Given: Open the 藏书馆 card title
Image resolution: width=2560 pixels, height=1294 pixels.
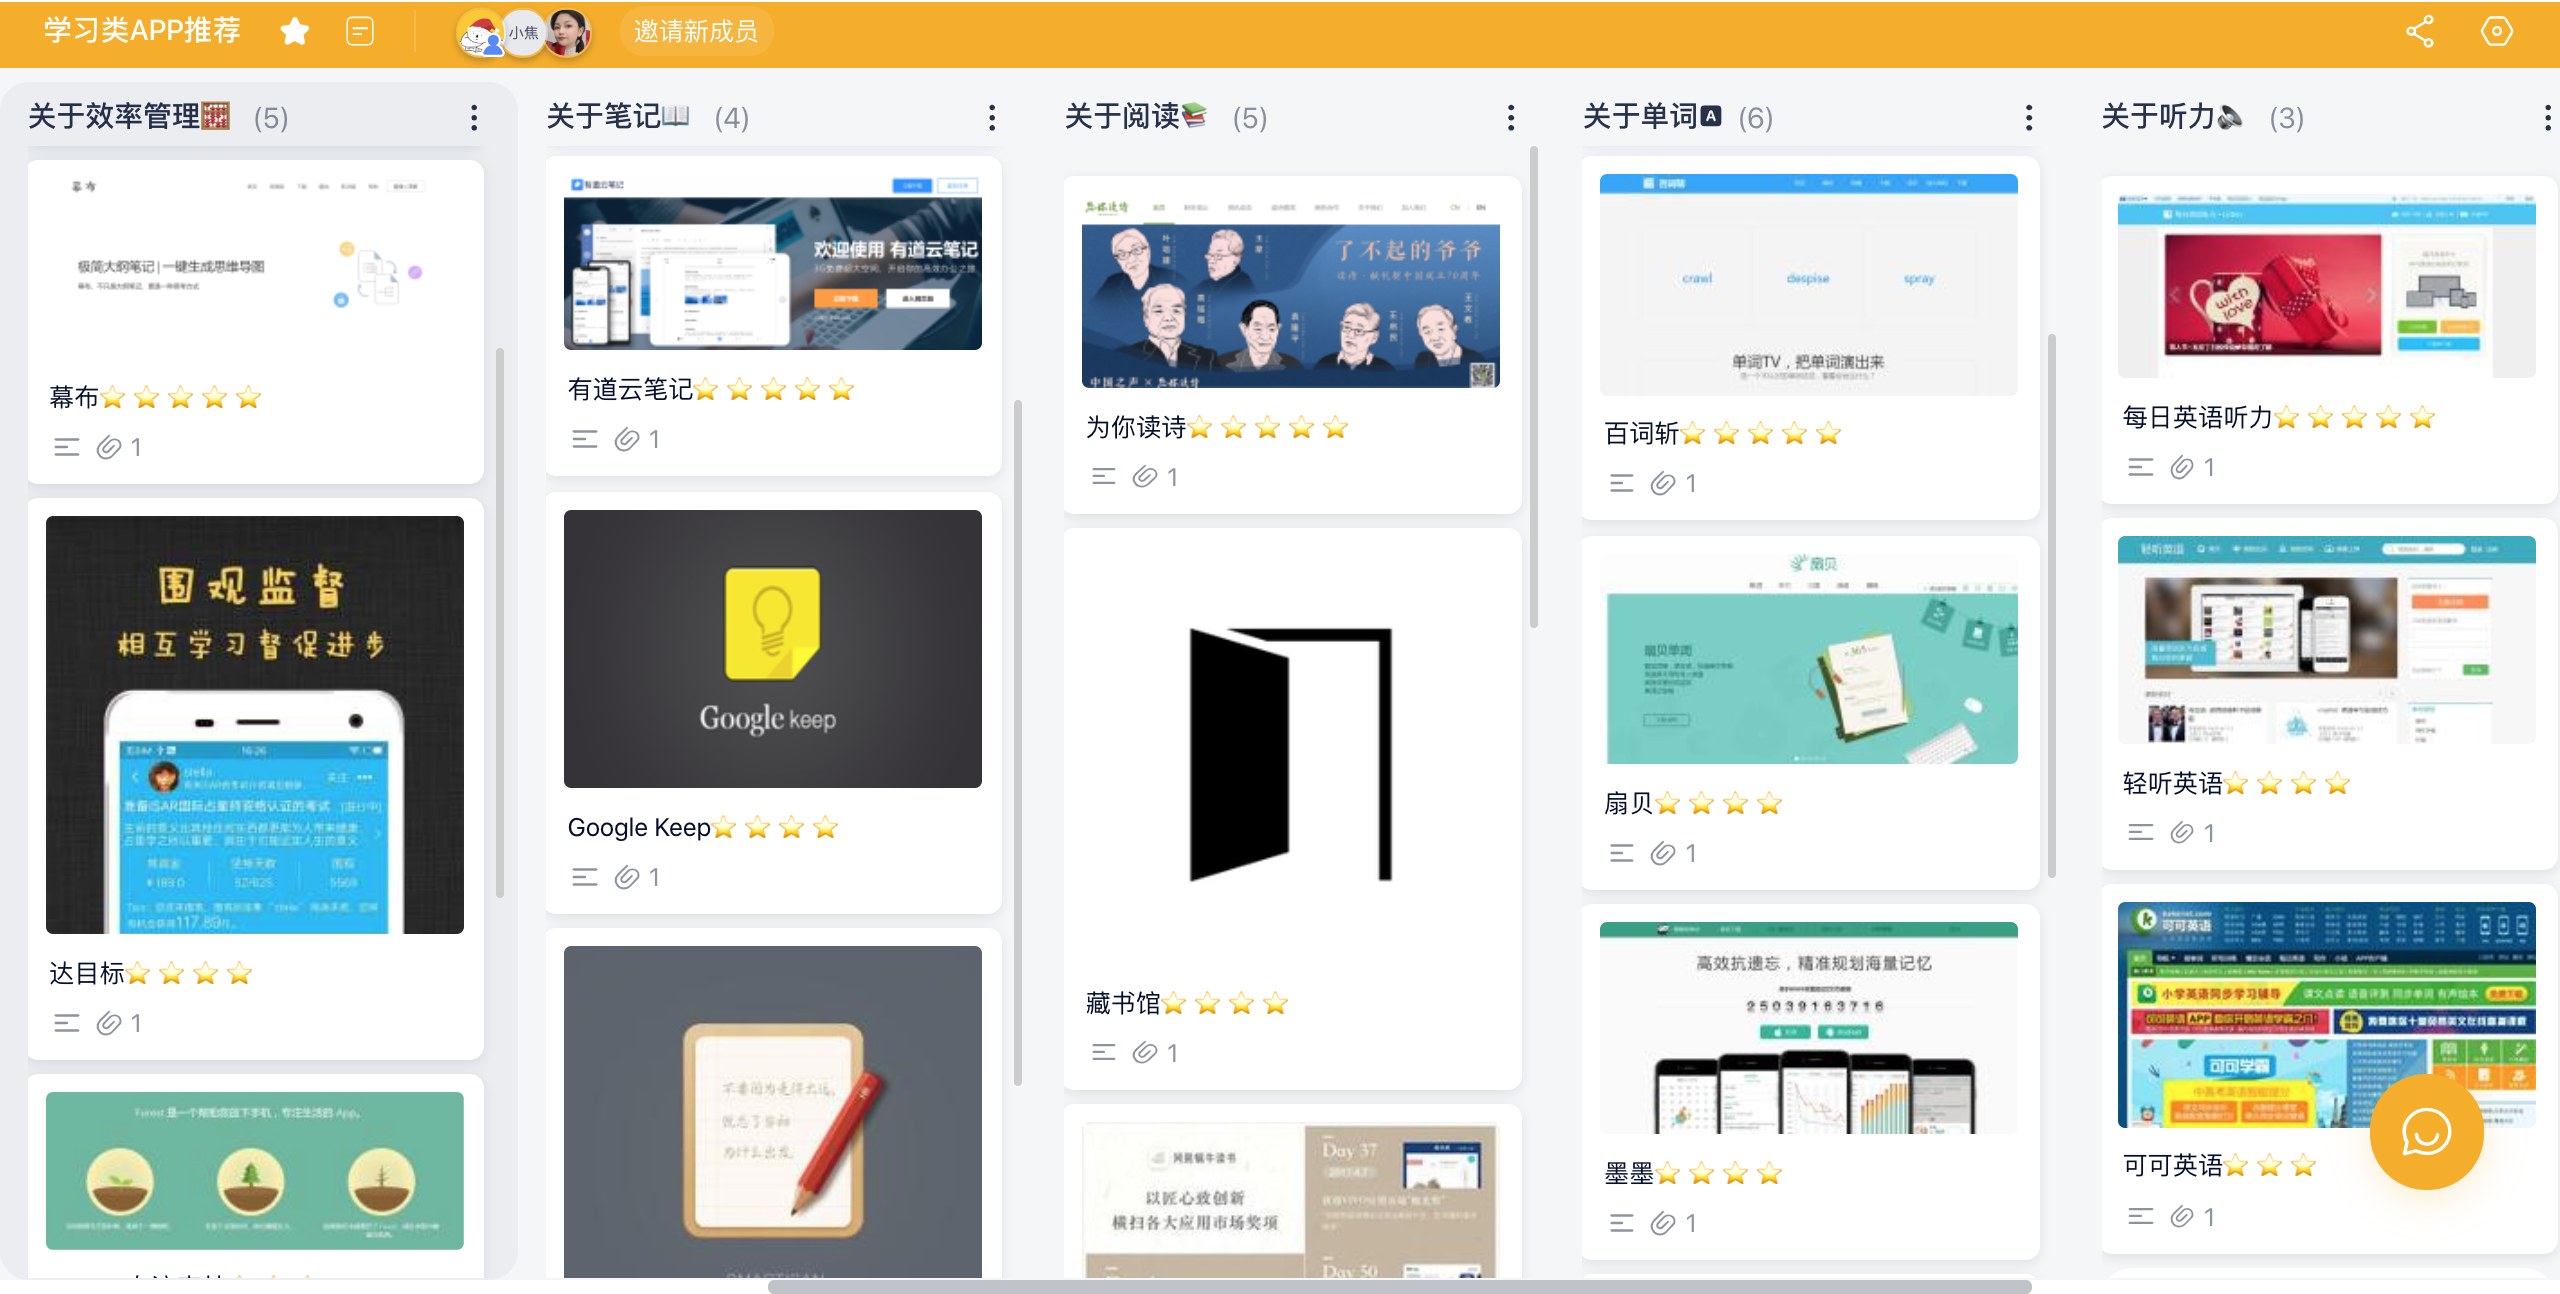Looking at the screenshot, I should tap(1124, 1003).
